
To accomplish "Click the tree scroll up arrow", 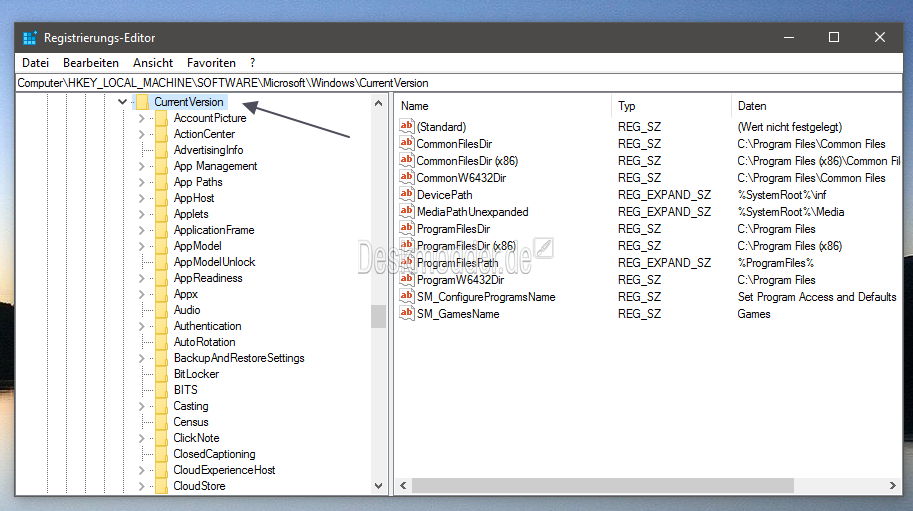I will click(378, 103).
